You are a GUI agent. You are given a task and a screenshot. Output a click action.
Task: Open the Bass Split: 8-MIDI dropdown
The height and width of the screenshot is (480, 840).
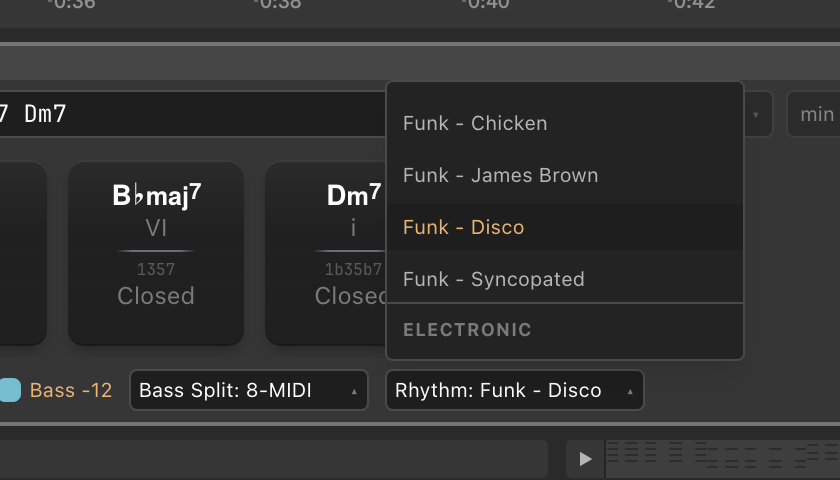pos(249,391)
